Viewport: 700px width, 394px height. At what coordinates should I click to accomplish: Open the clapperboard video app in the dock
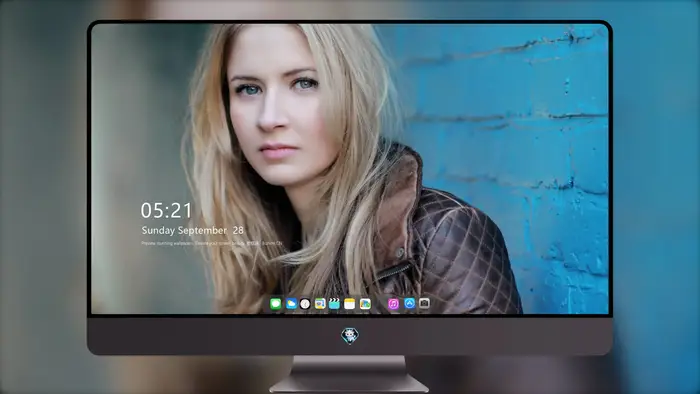tap(334, 304)
